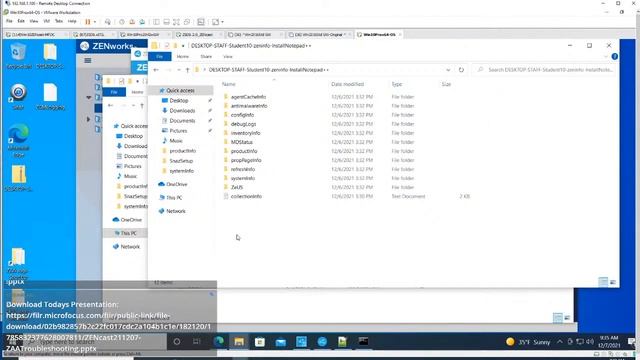640x360 pixels.
Task: Open Microsoft Edge desktop shortcut
Action: (18, 140)
